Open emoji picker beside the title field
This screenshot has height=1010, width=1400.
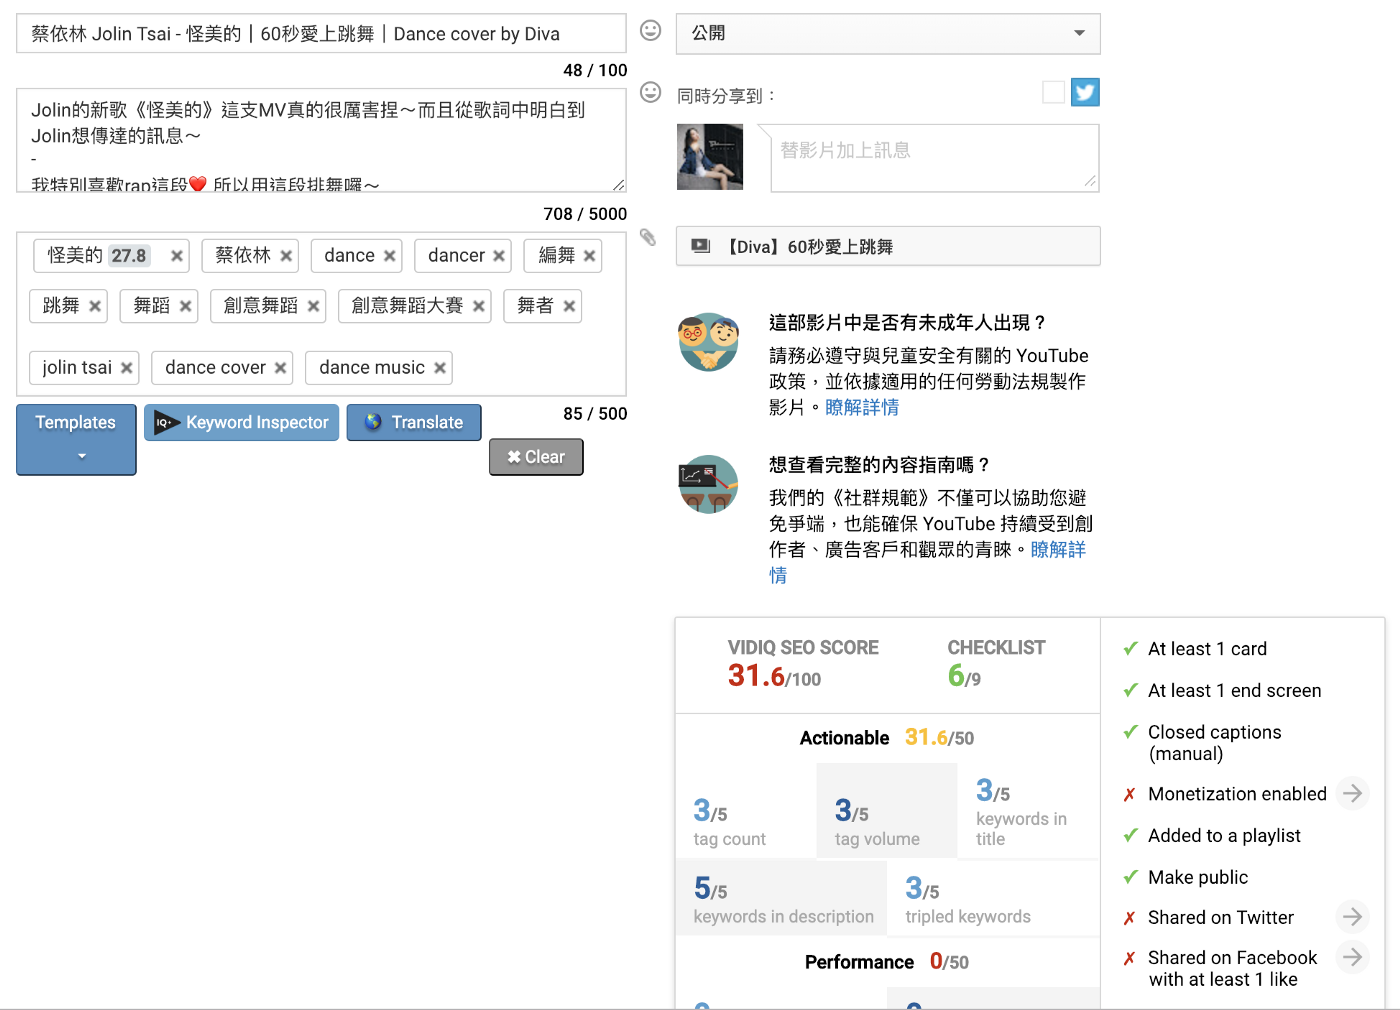[x=651, y=31]
